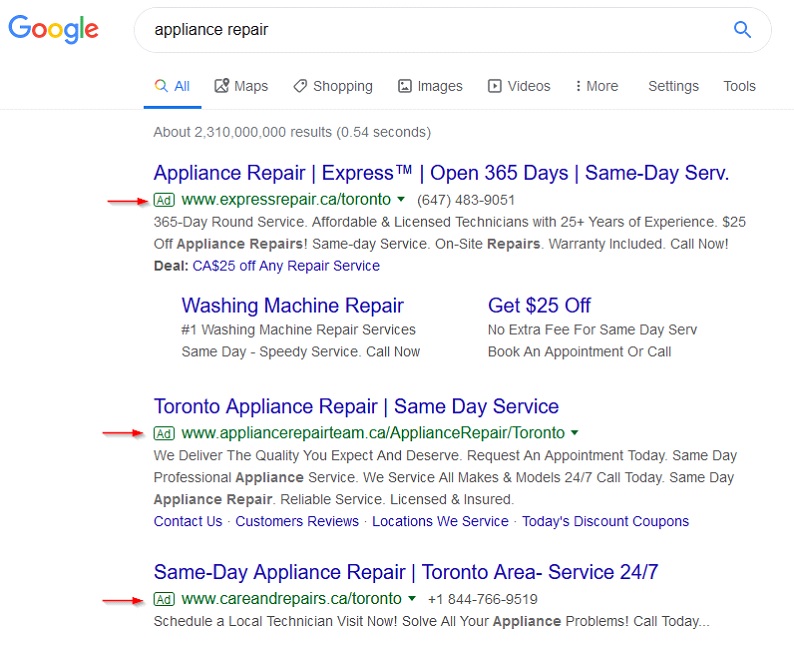Expand dropdown arrow next to appliancerepairteam.ca URL
The image size is (794, 651).
[x=575, y=433]
